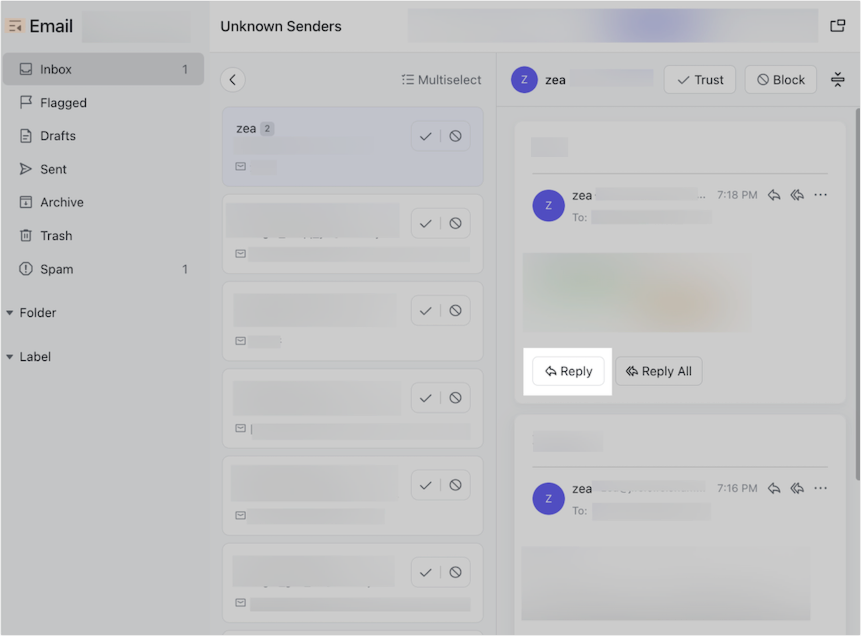Image resolution: width=861 pixels, height=636 pixels.
Task: Trust the second sender in the list
Action: click(x=426, y=224)
